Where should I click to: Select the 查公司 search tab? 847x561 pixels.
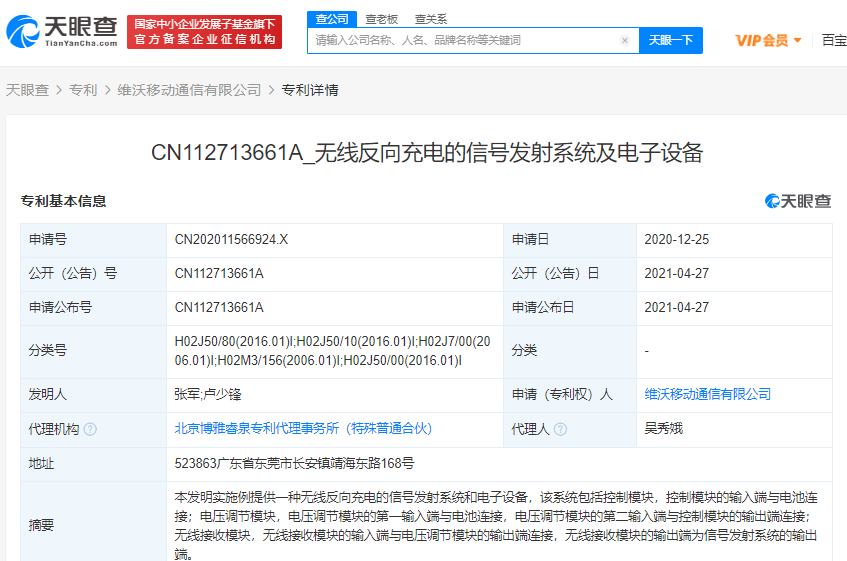[x=332, y=19]
